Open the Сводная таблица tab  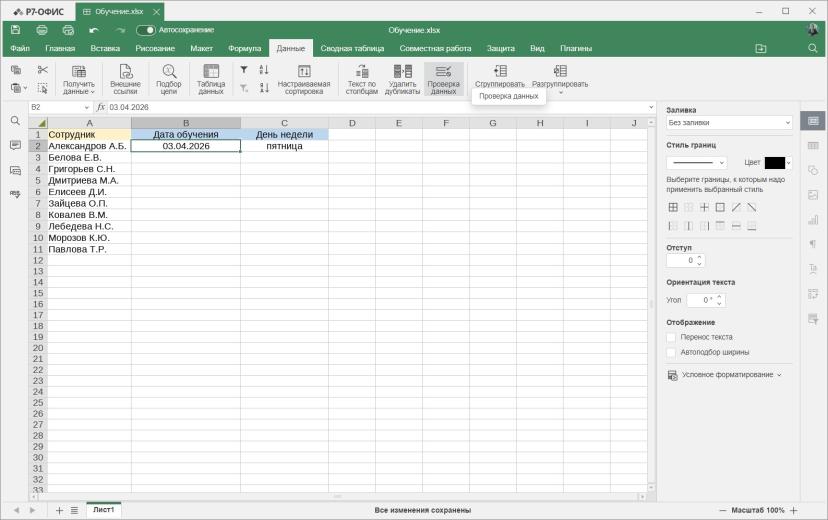click(352, 48)
